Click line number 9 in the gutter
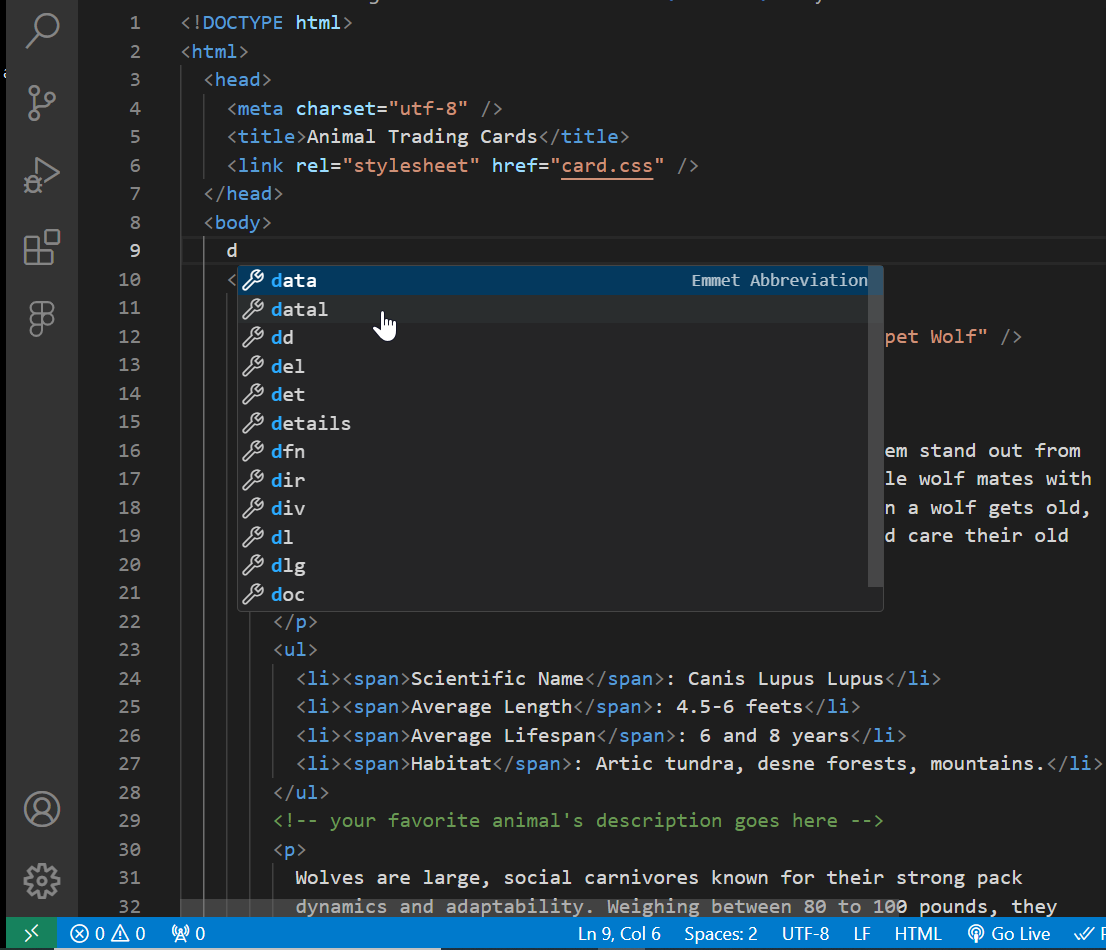The height and width of the screenshot is (950, 1106). click(x=135, y=251)
